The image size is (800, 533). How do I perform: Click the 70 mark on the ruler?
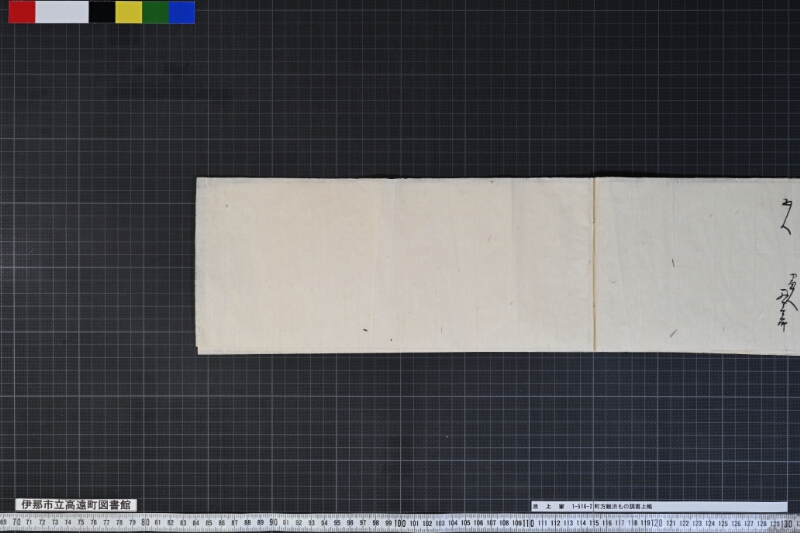coord(16,521)
